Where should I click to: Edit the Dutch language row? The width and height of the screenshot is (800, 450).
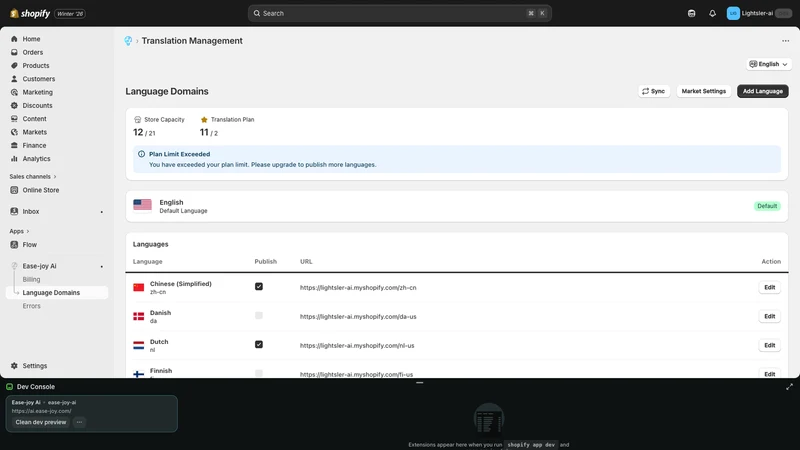coord(769,345)
